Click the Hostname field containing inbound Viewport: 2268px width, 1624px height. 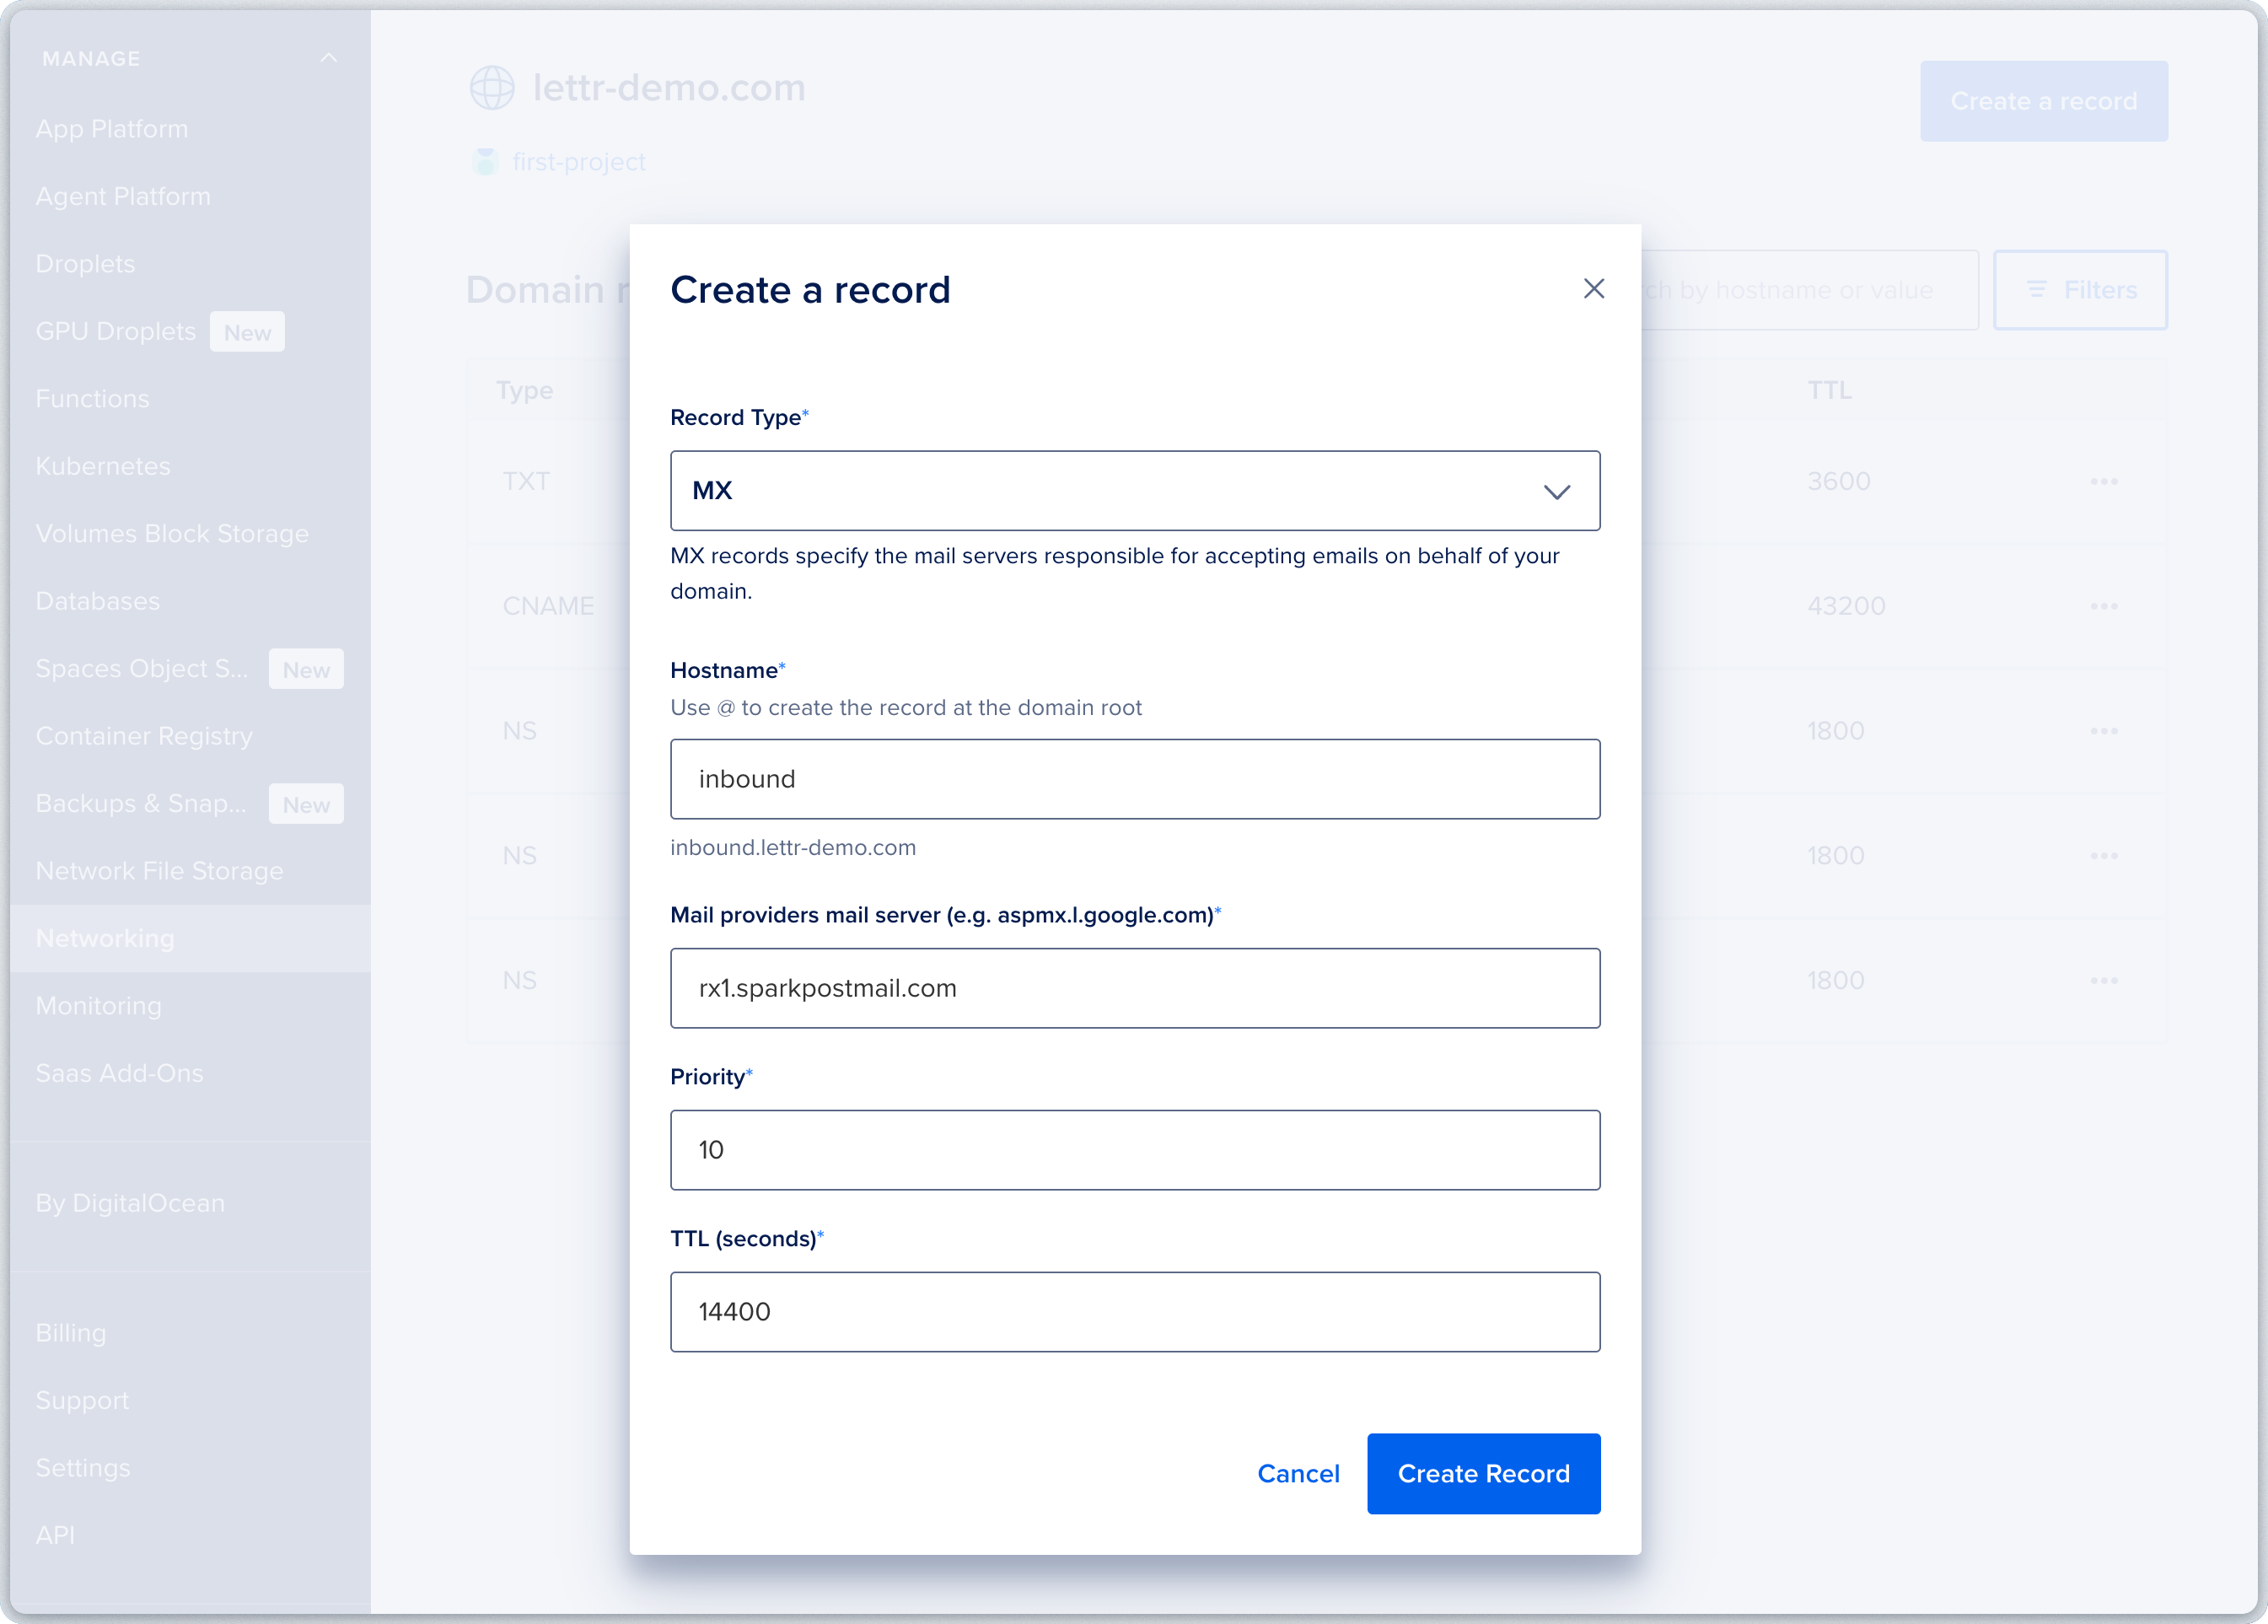click(1135, 779)
